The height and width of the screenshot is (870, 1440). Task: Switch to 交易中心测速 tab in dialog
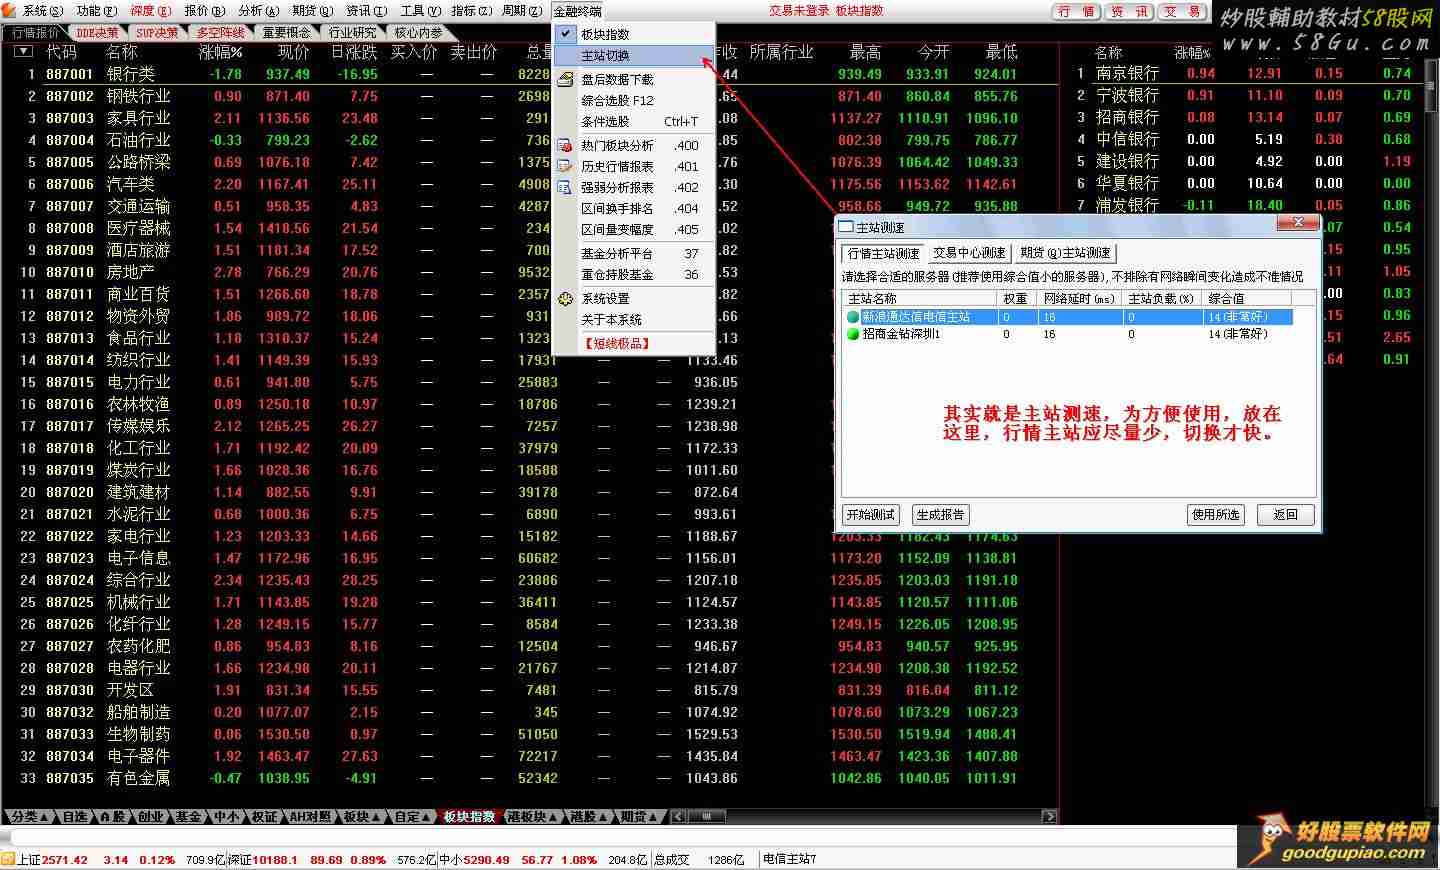pyautogui.click(x=969, y=253)
